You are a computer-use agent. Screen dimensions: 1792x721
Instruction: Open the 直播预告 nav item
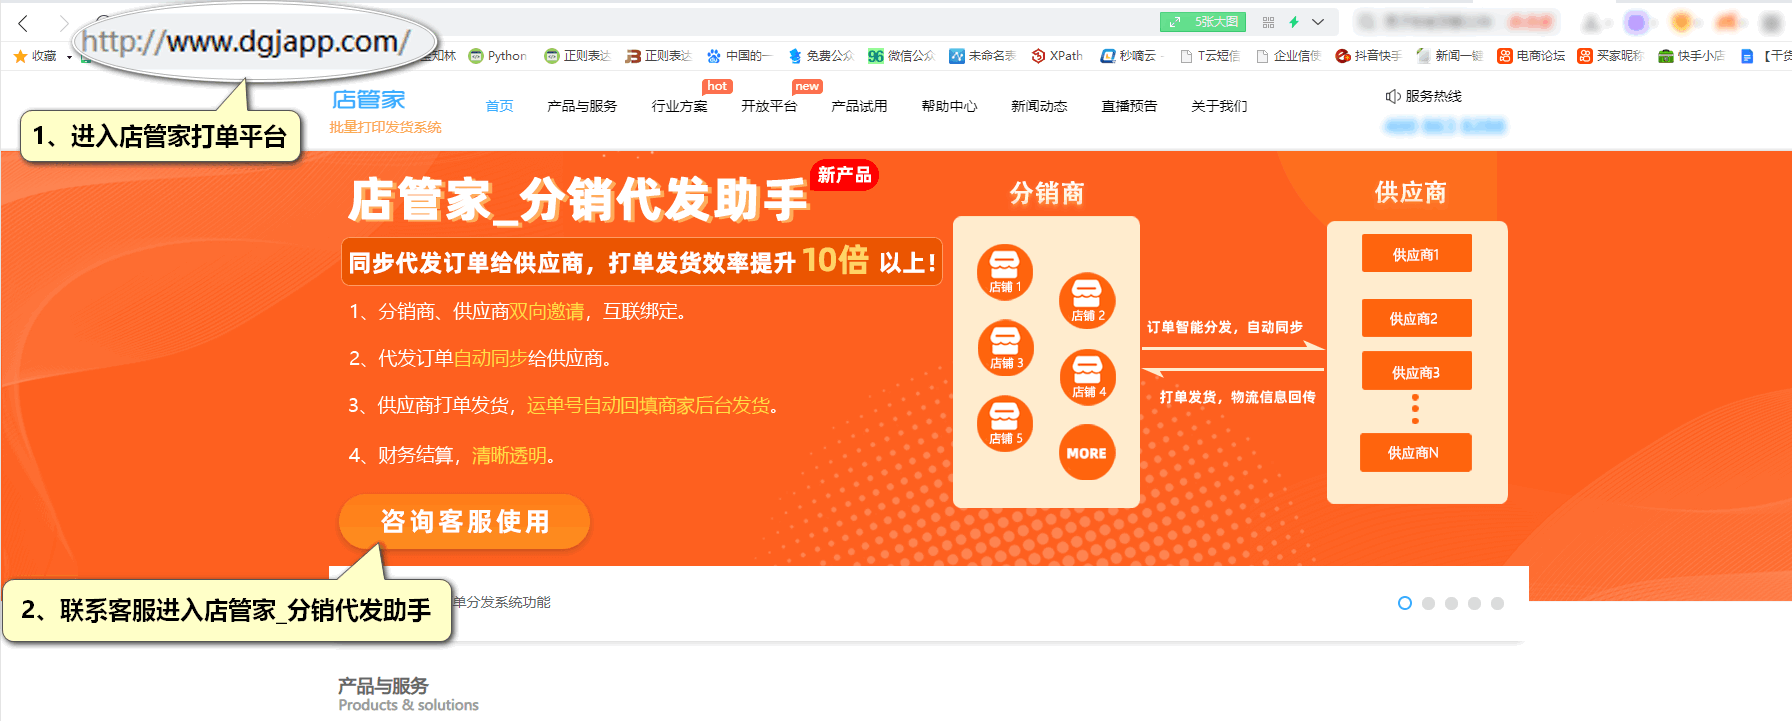tap(1129, 106)
